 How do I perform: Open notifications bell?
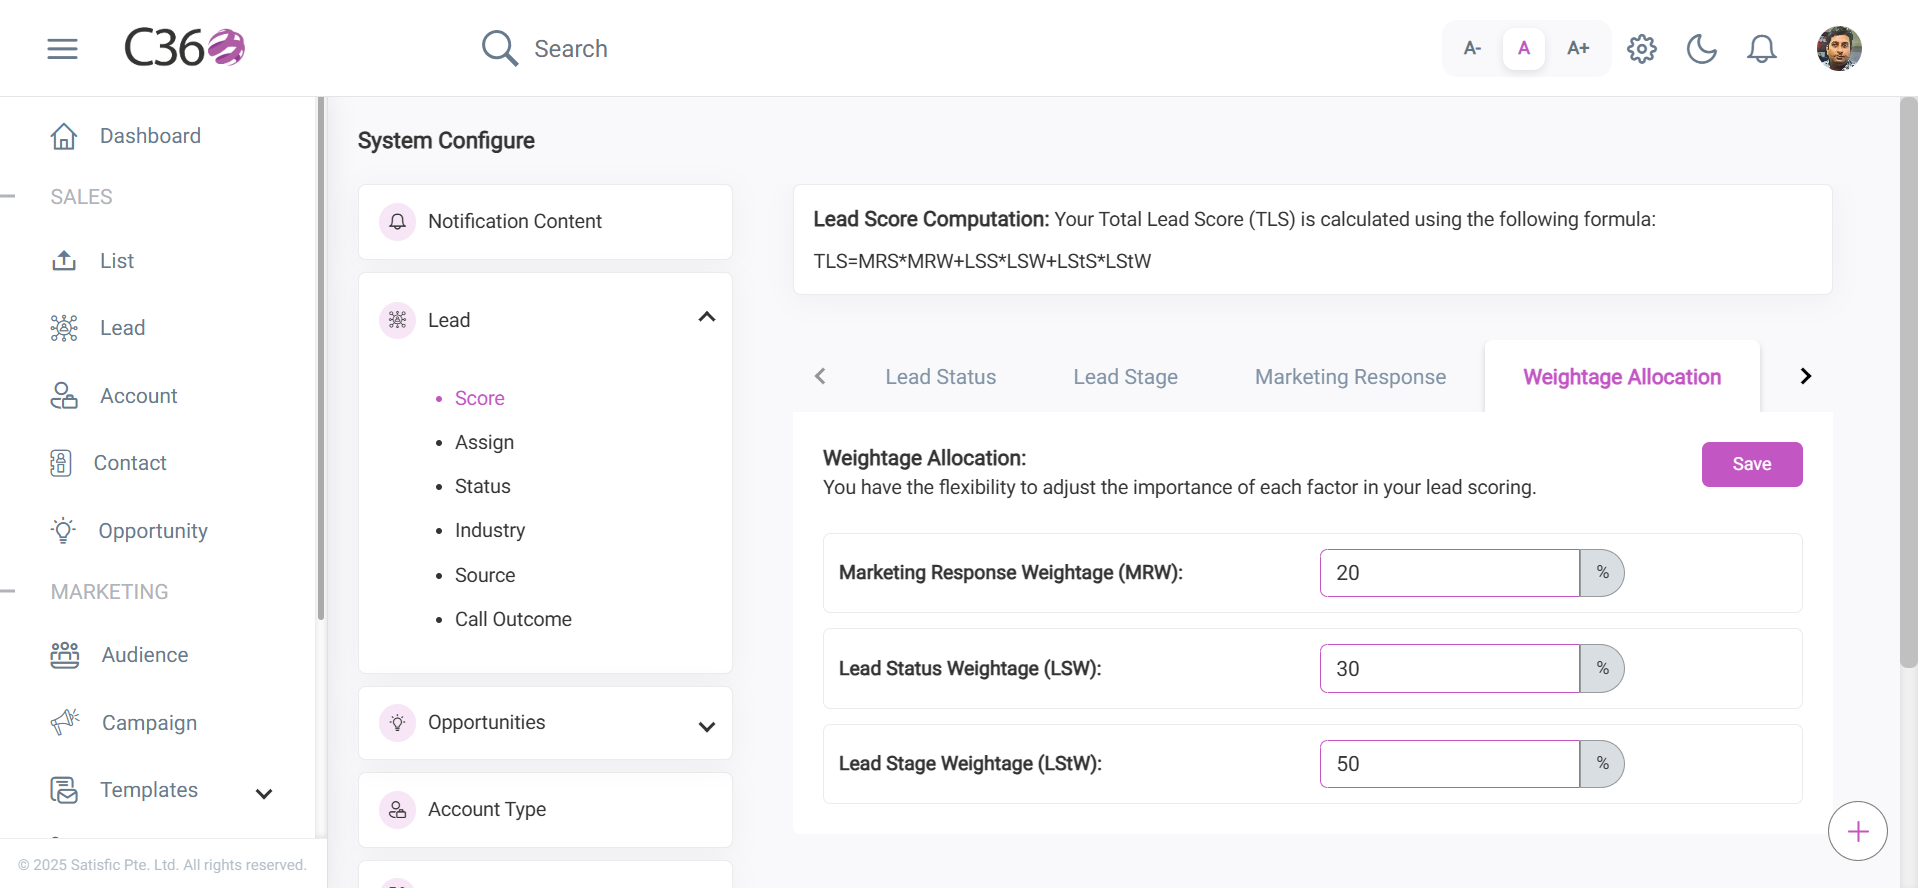[1762, 48]
